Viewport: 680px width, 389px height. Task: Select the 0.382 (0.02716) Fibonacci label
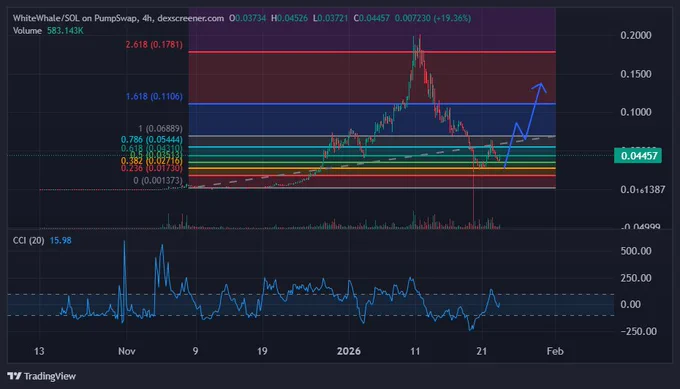pos(151,161)
